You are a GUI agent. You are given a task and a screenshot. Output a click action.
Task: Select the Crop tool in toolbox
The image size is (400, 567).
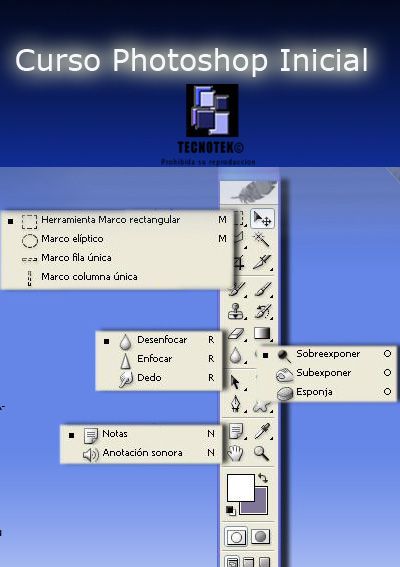(x=239, y=263)
